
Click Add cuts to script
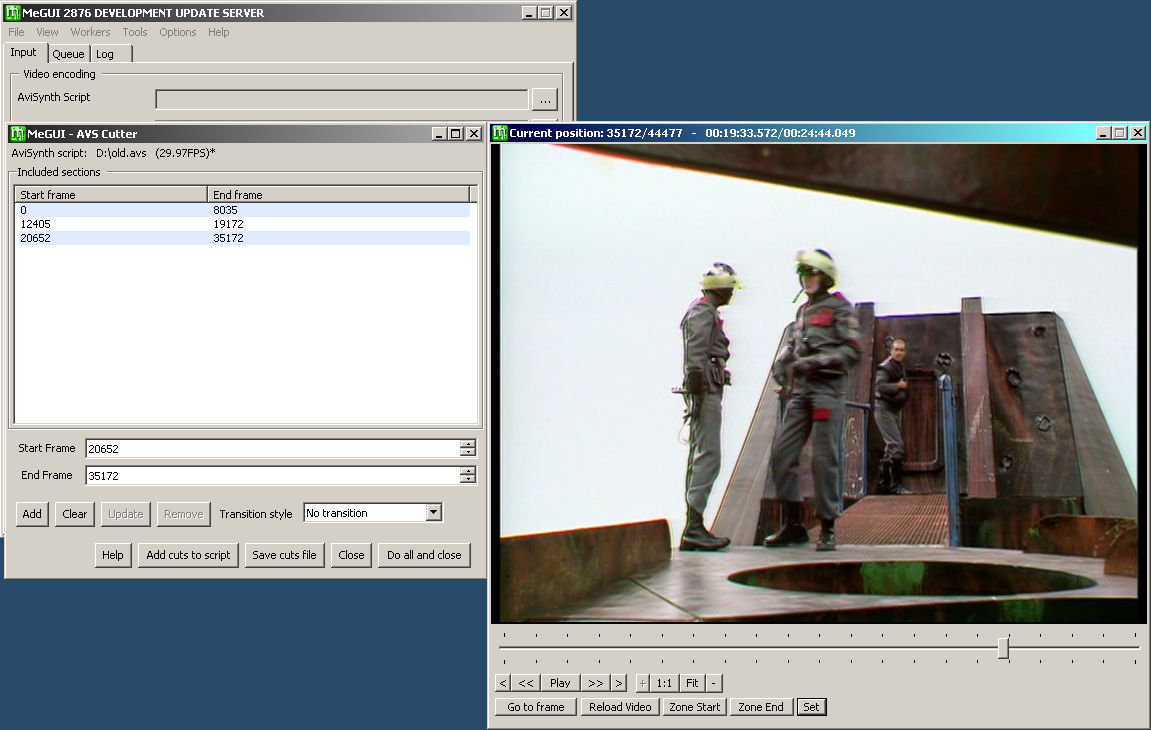tap(188, 555)
